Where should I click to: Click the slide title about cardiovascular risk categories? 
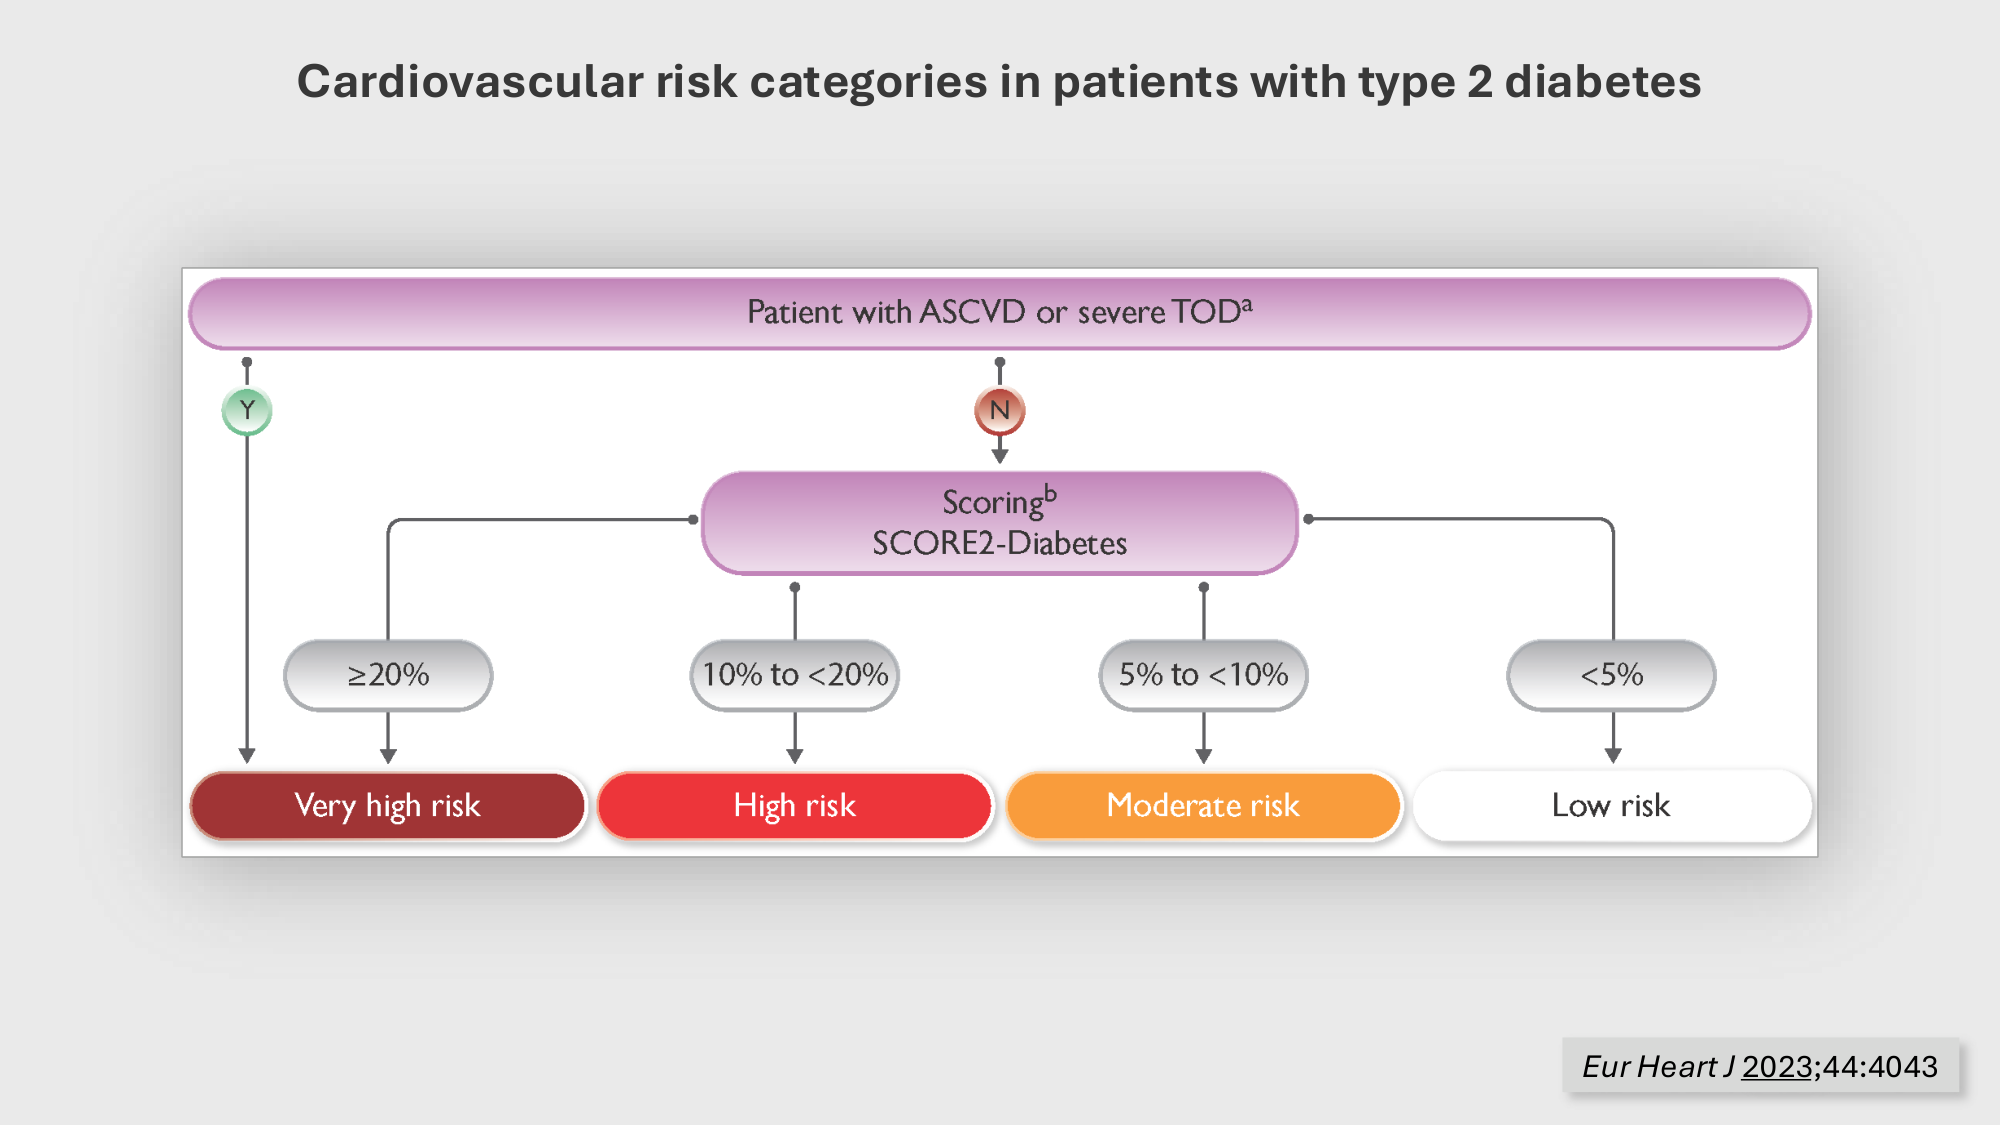coord(999,81)
